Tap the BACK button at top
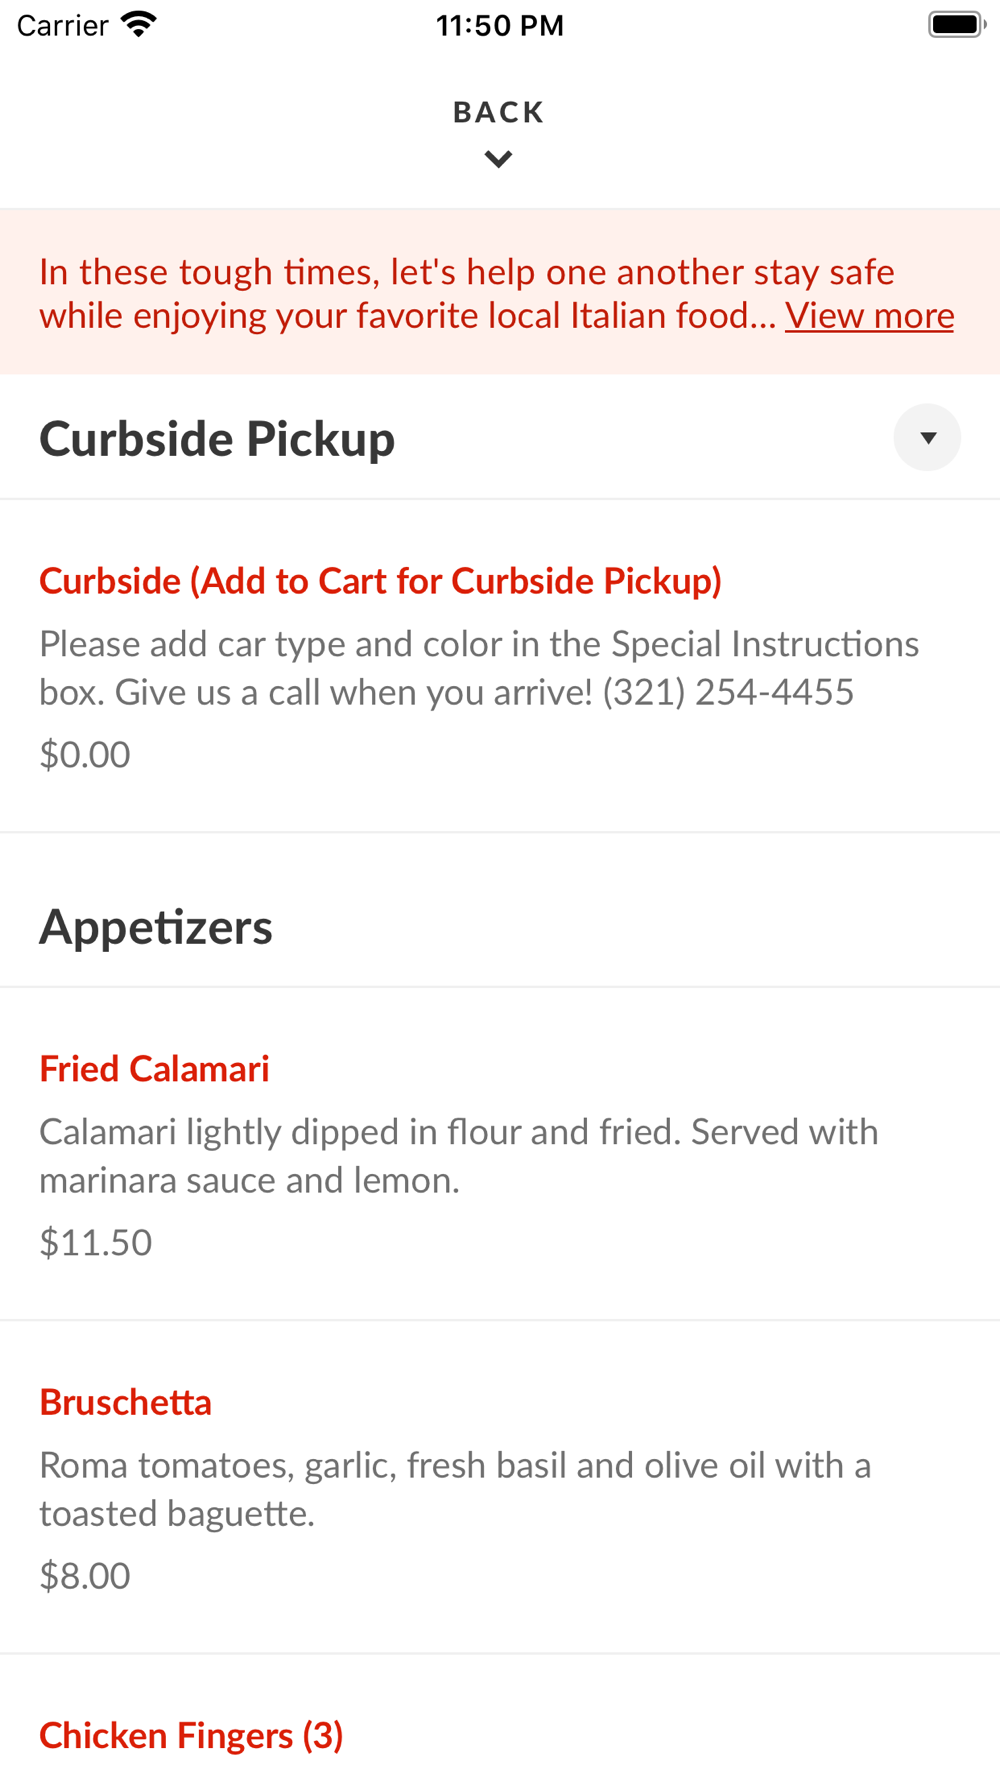 pyautogui.click(x=498, y=112)
